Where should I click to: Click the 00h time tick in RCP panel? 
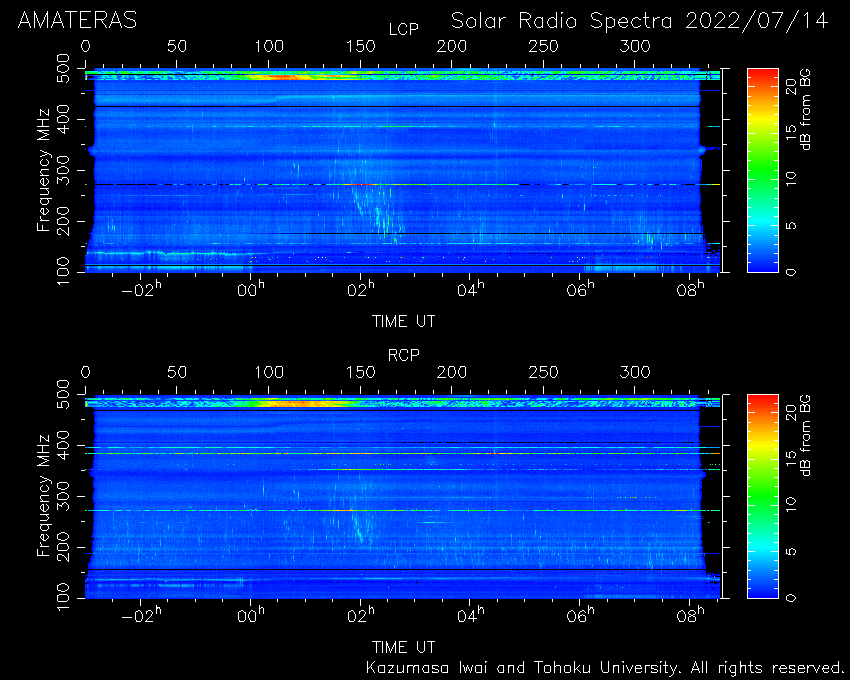pos(251,615)
